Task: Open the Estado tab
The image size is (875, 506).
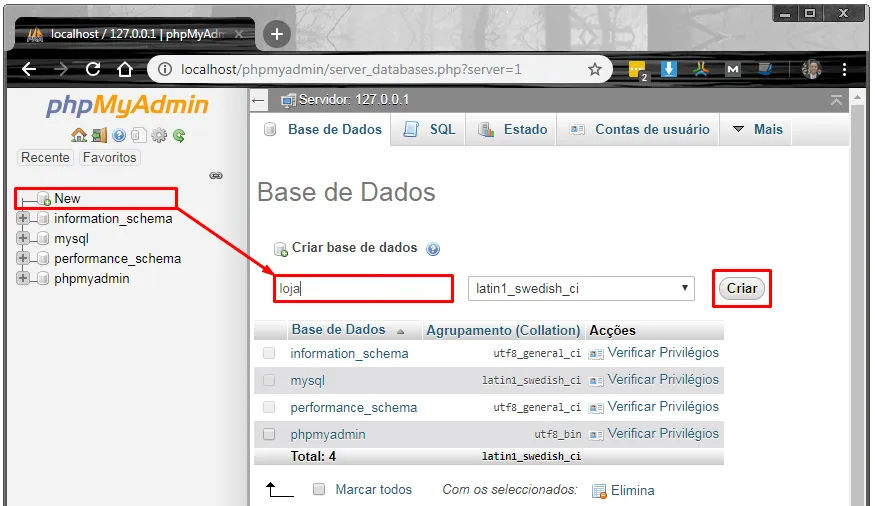Action: [512, 129]
